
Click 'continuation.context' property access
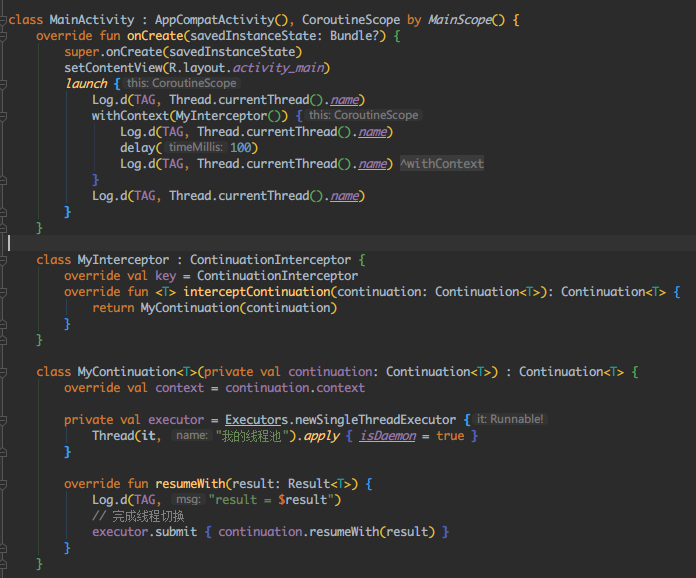tap(295, 388)
